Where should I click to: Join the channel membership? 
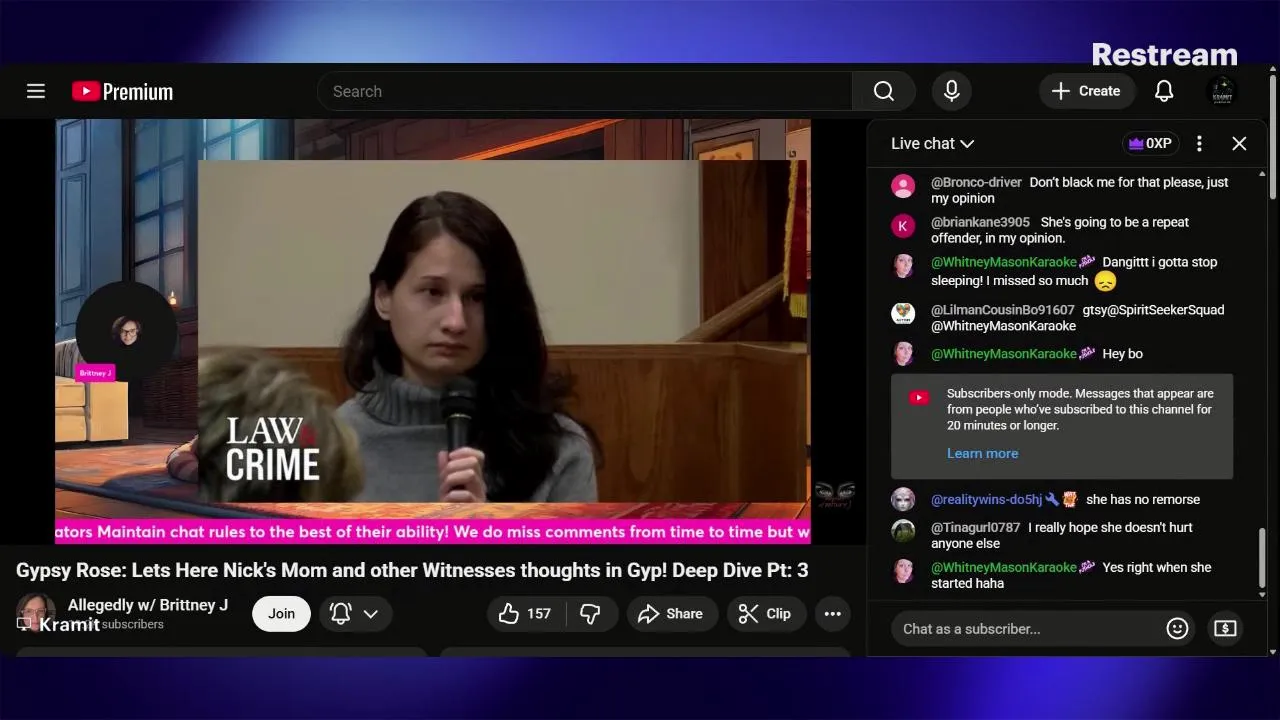coord(281,614)
